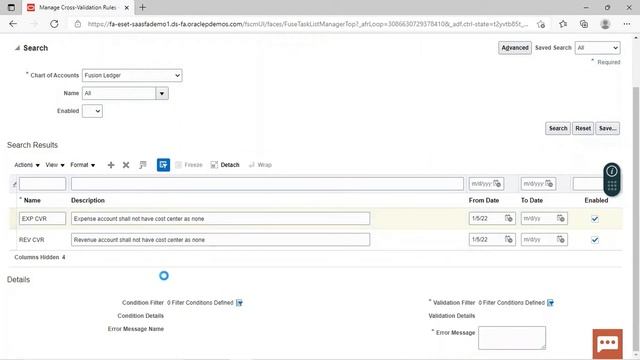Image resolution: width=640 pixels, height=360 pixels.
Task: Click the Condition Filter funnel icon
Action: tap(240, 303)
